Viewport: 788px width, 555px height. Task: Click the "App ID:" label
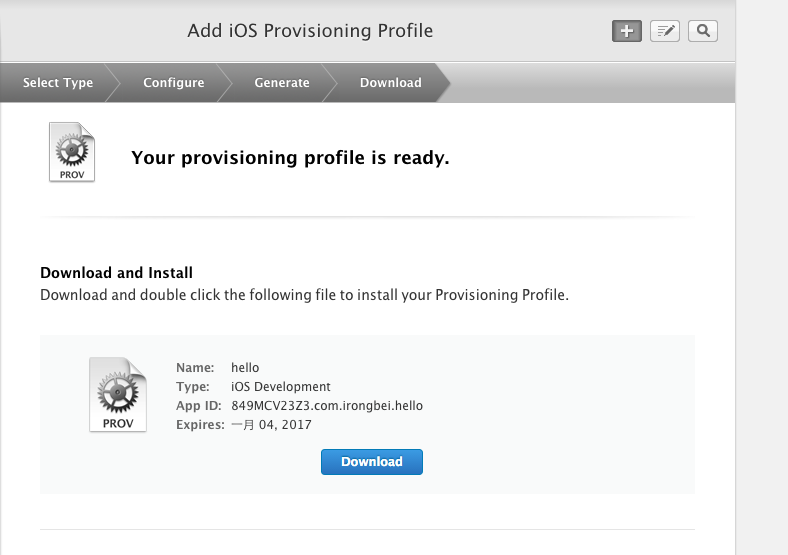click(x=199, y=406)
